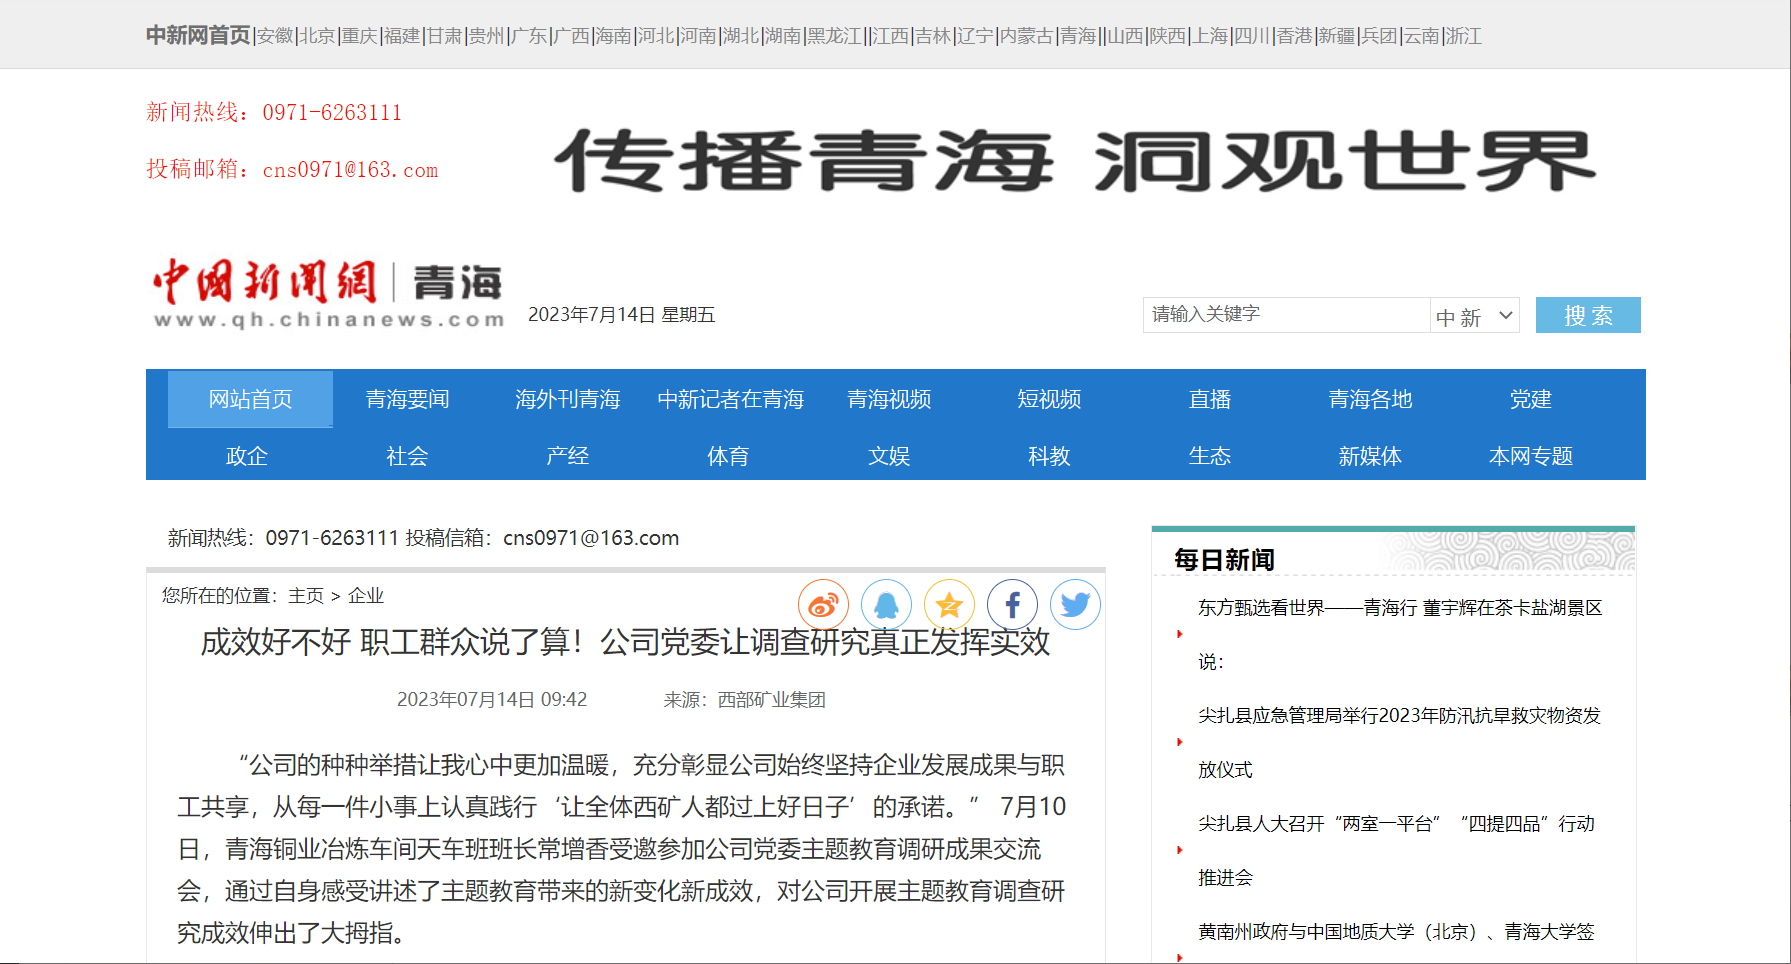
Task: Open the 本网专题 menu item
Action: pyautogui.click(x=1530, y=457)
